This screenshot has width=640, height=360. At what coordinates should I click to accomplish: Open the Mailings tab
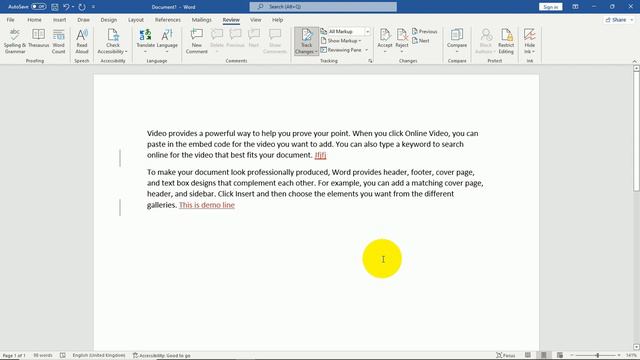202,20
